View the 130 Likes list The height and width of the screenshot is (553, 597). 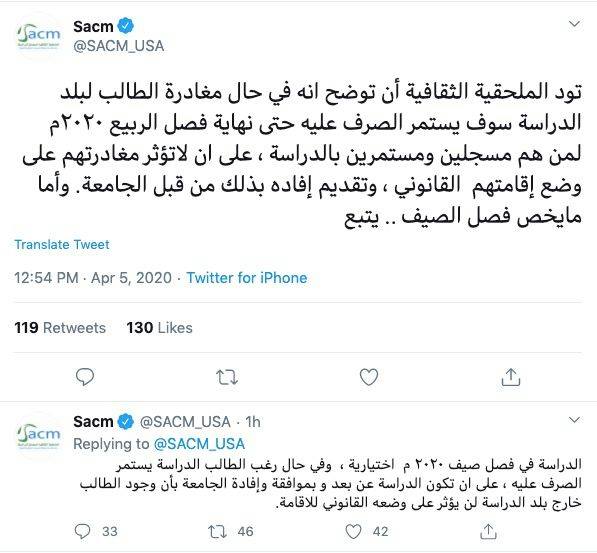[x=160, y=328]
